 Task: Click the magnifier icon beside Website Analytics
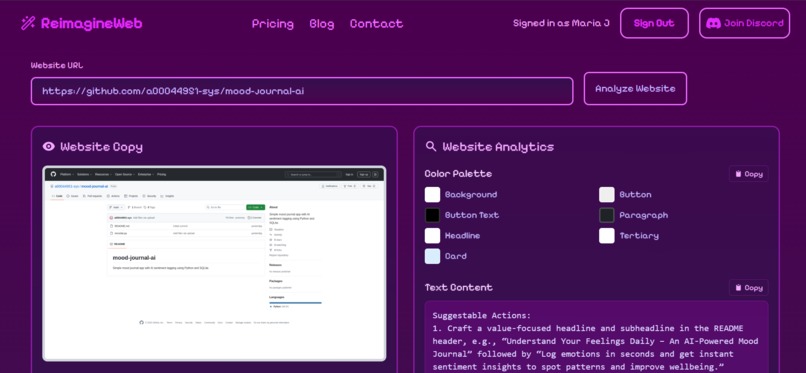point(431,146)
